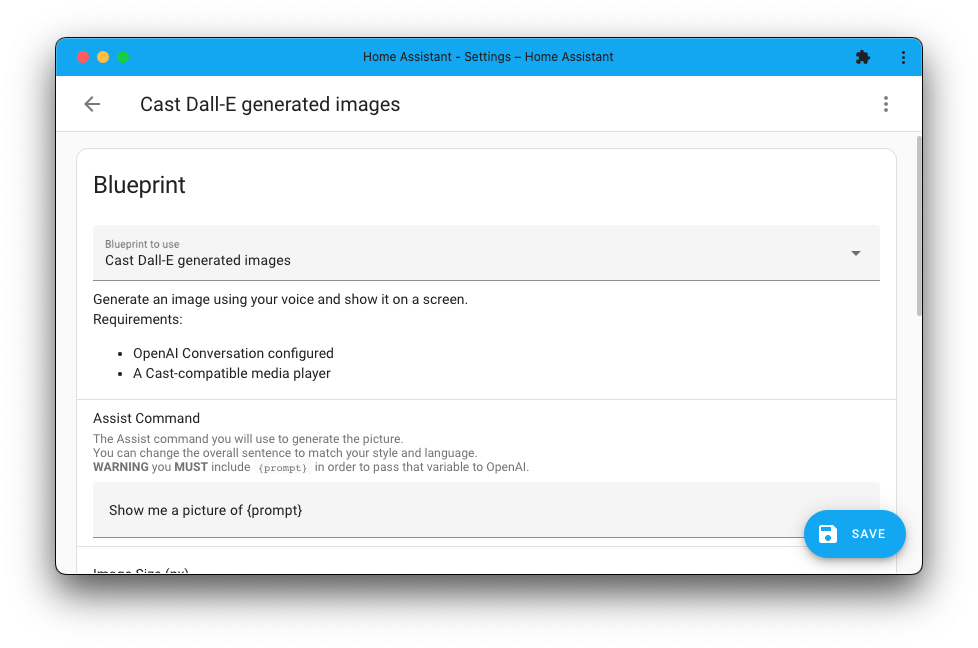The height and width of the screenshot is (648, 978).
Task: Go back using the left arrow
Action: 92,104
